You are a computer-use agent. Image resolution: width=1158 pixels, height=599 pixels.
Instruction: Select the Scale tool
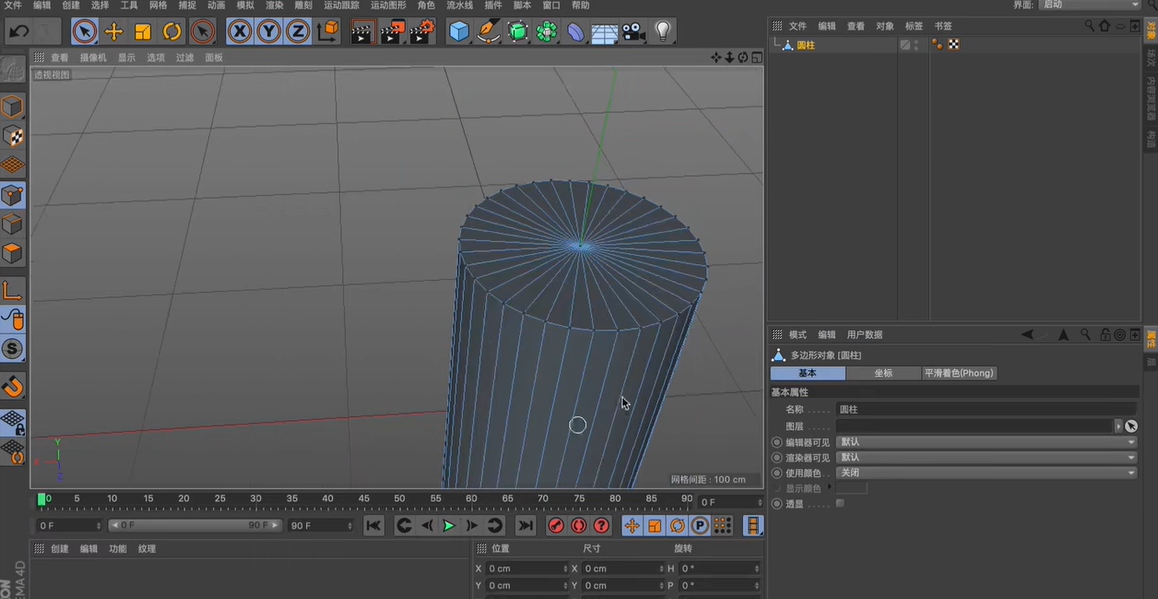point(143,31)
